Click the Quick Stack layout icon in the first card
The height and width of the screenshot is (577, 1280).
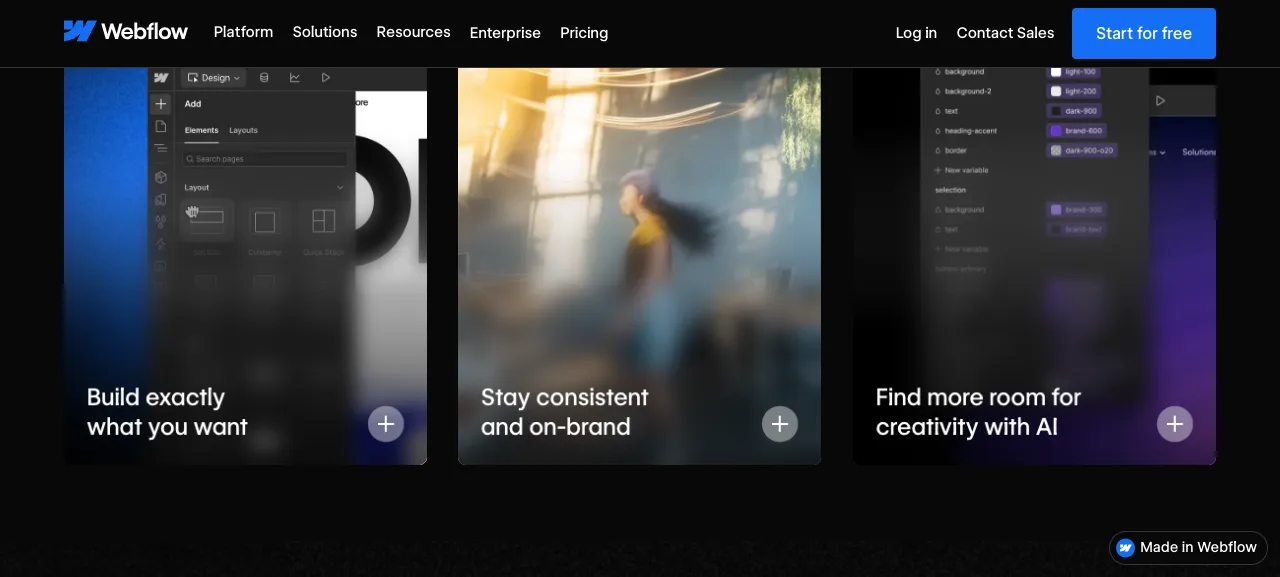[x=323, y=221]
